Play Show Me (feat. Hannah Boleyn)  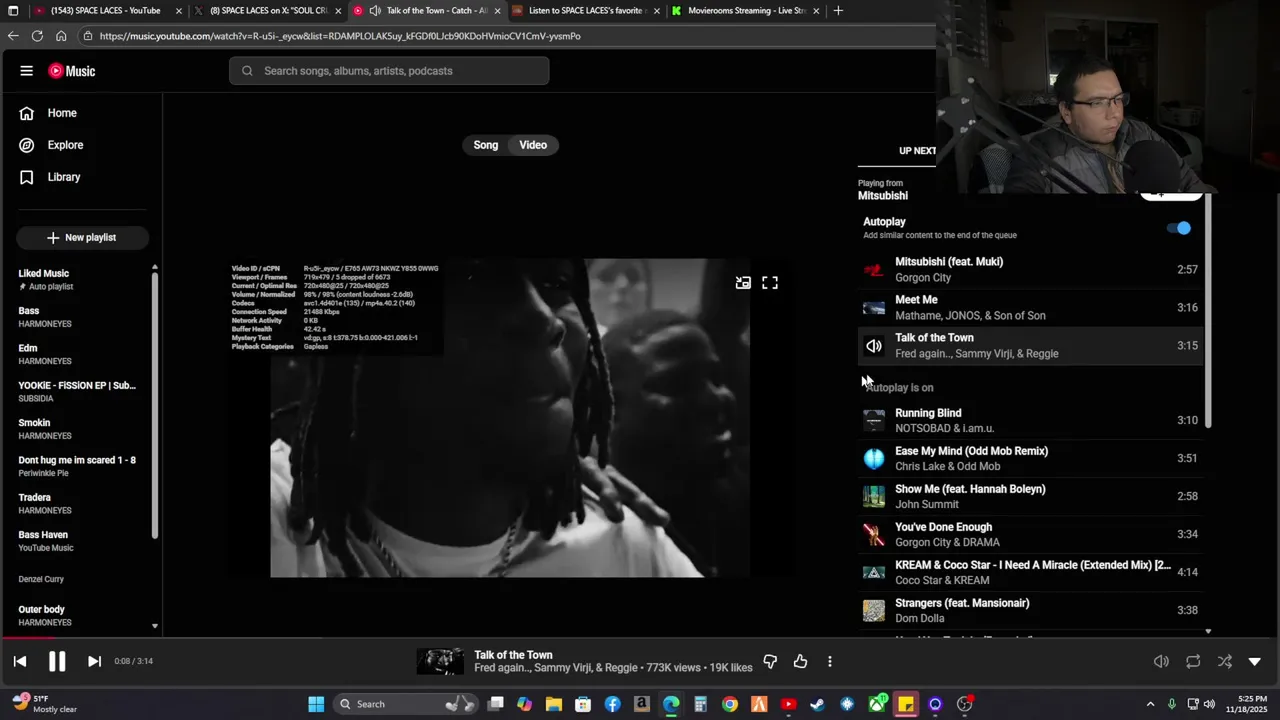point(1030,497)
